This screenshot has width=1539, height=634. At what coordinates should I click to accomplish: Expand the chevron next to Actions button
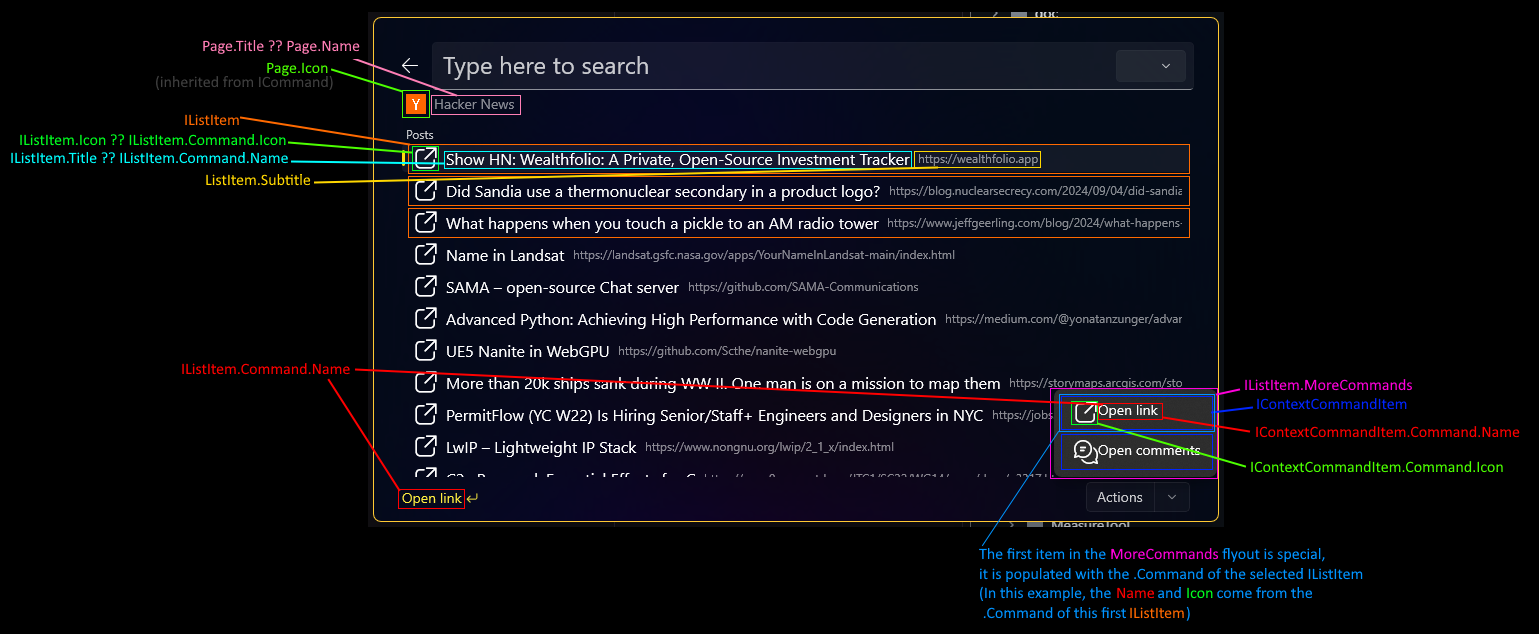(1172, 497)
